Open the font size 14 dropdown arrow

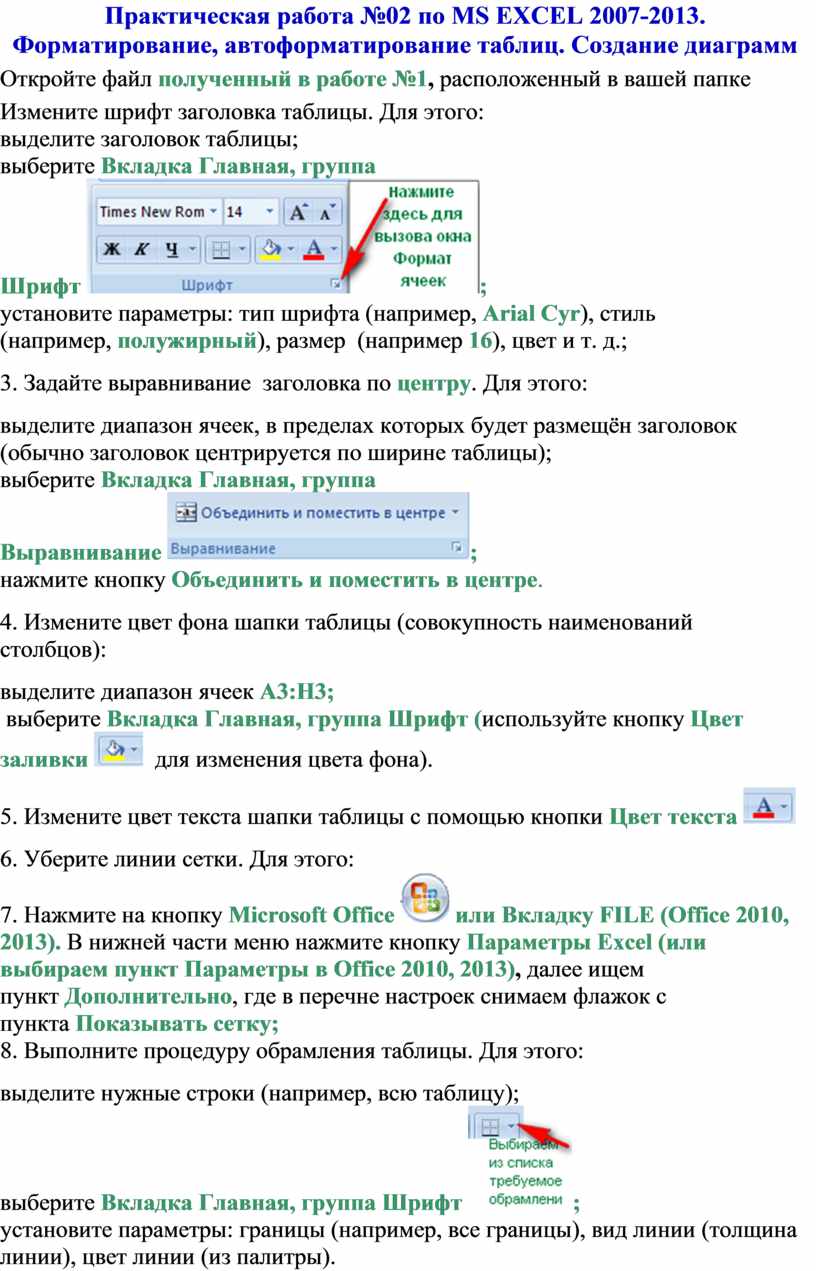pyautogui.click(x=271, y=212)
